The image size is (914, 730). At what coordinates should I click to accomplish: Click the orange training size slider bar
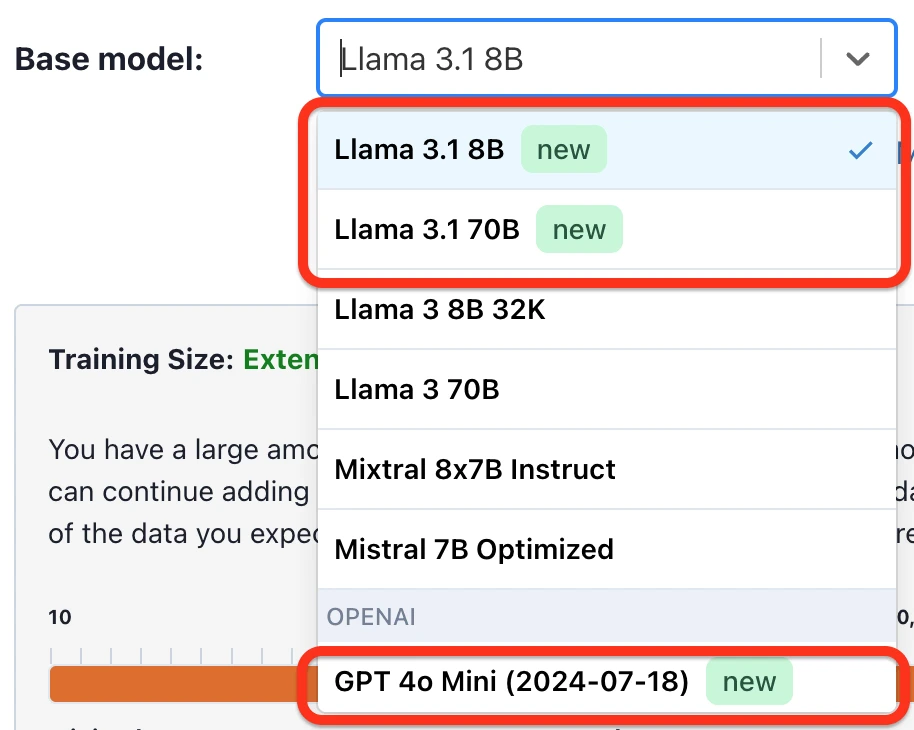[180, 684]
